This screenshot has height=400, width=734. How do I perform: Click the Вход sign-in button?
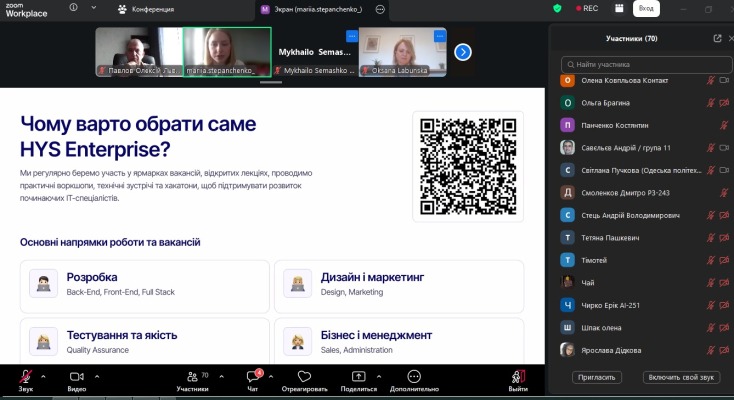pos(646,8)
